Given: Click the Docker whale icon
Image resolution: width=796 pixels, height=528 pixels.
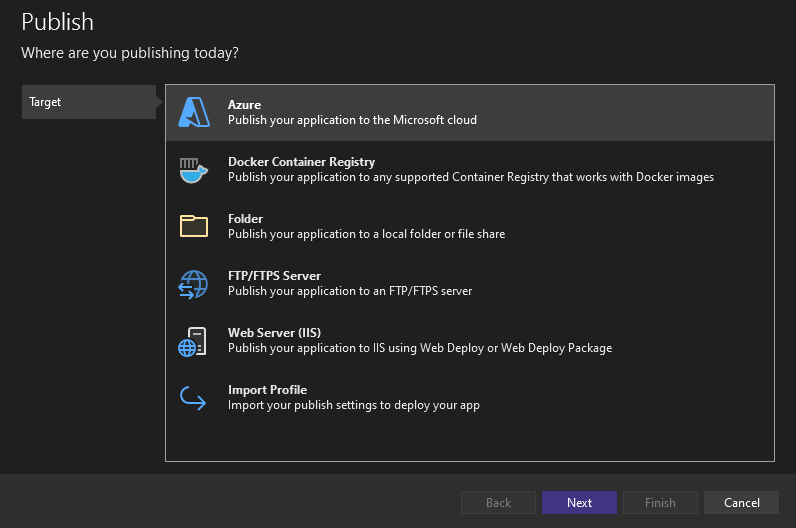Looking at the screenshot, I should [193, 170].
